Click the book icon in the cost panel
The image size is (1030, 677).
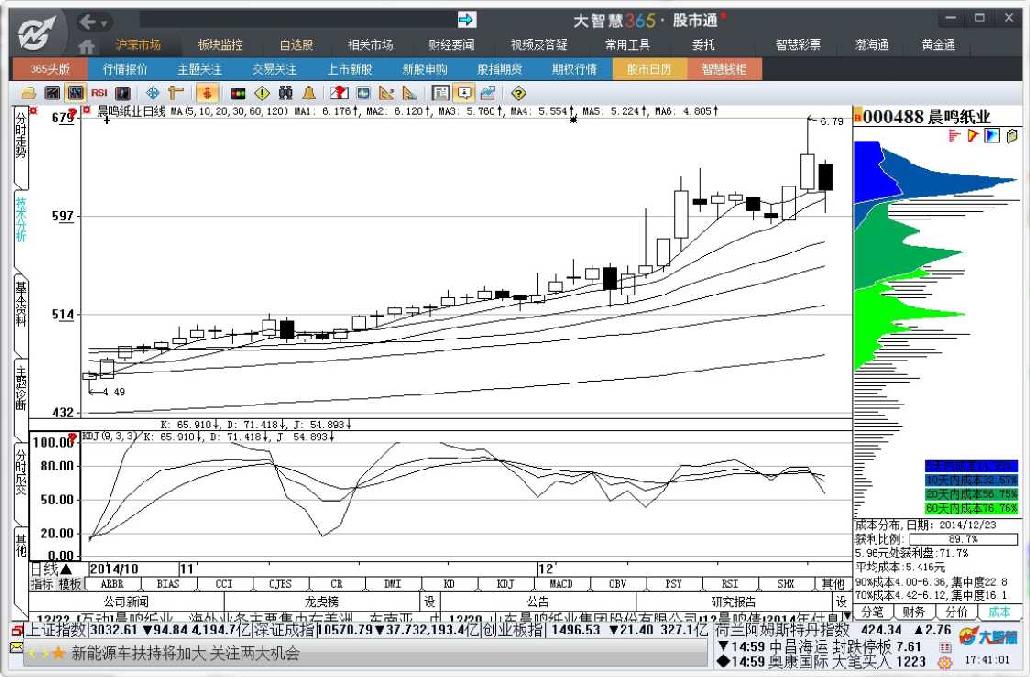[x=1012, y=136]
